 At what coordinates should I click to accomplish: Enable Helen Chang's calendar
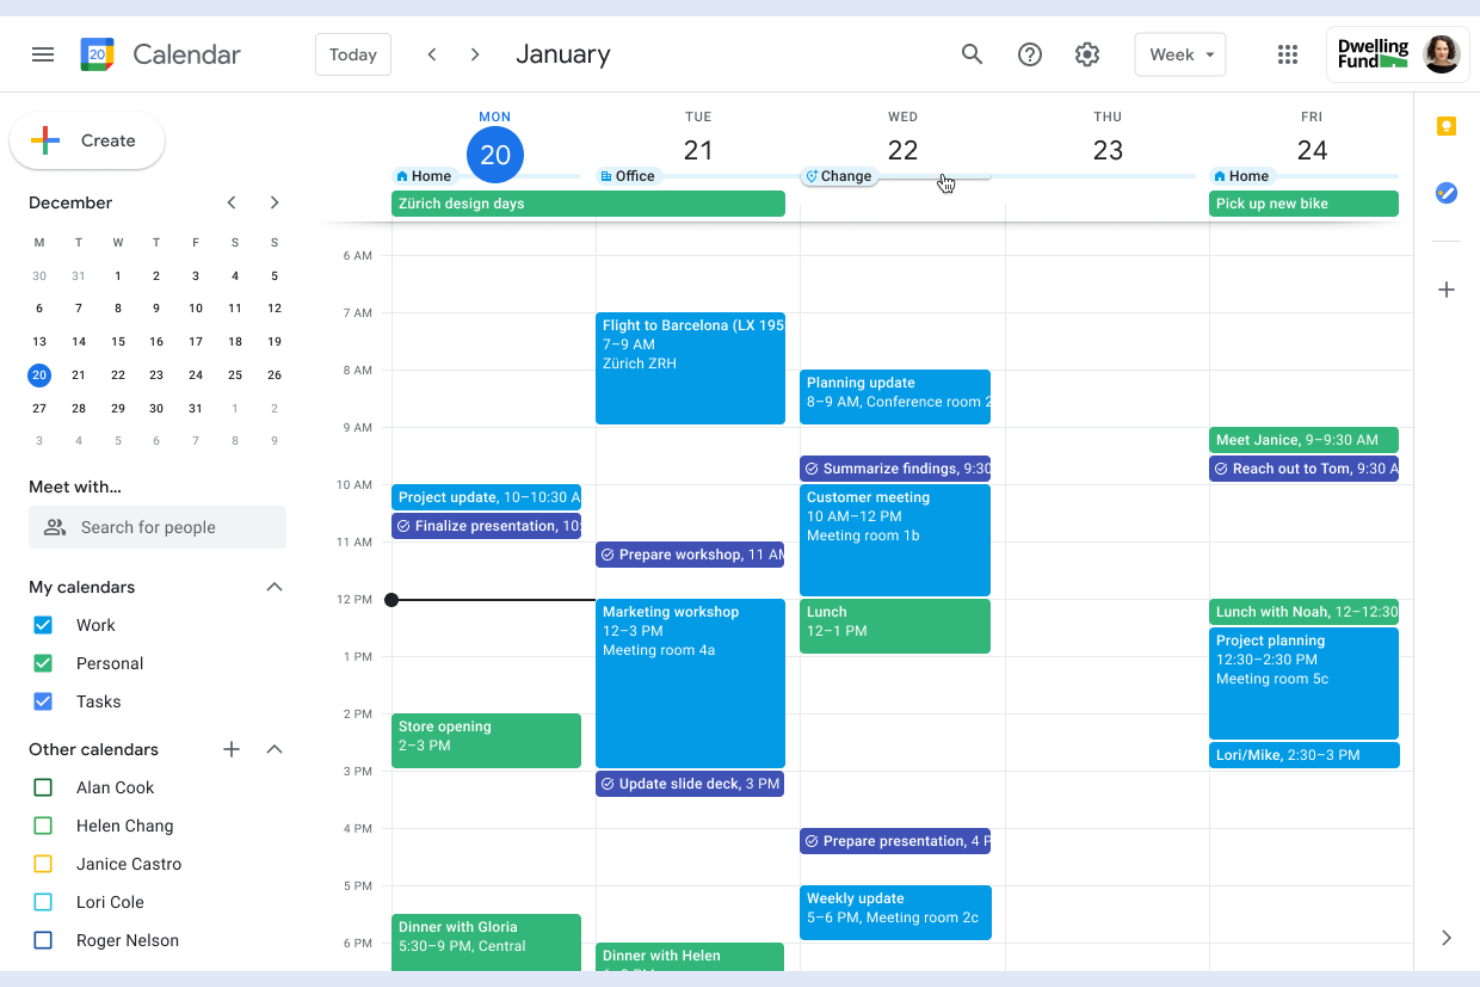(42, 825)
